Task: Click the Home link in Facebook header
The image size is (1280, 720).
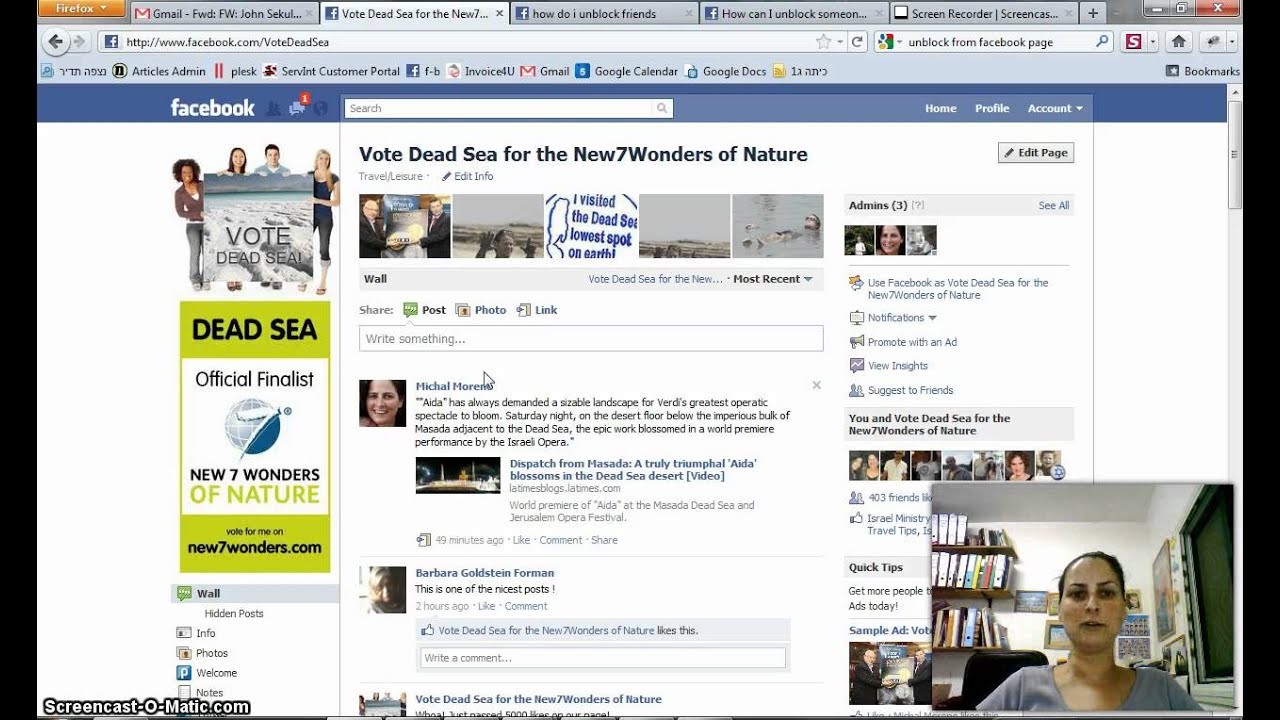Action: tap(940, 108)
